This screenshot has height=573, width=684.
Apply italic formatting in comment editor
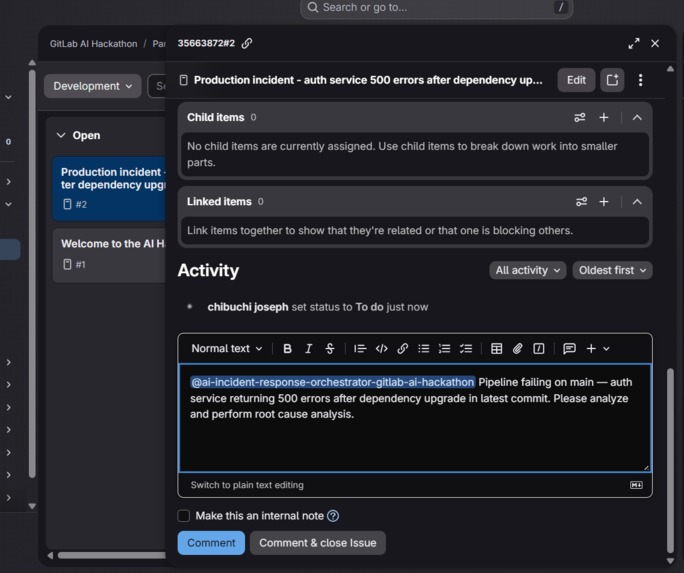(x=308, y=348)
